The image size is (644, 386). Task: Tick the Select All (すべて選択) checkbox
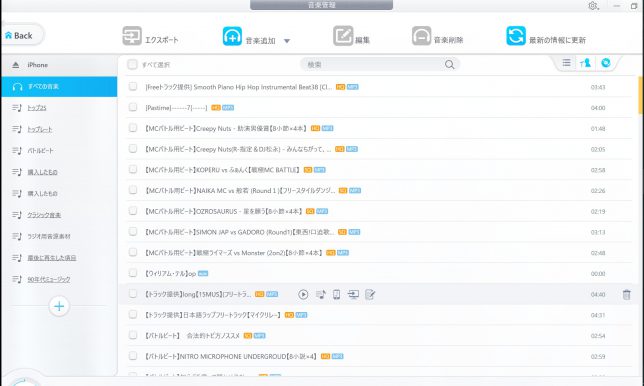132,64
